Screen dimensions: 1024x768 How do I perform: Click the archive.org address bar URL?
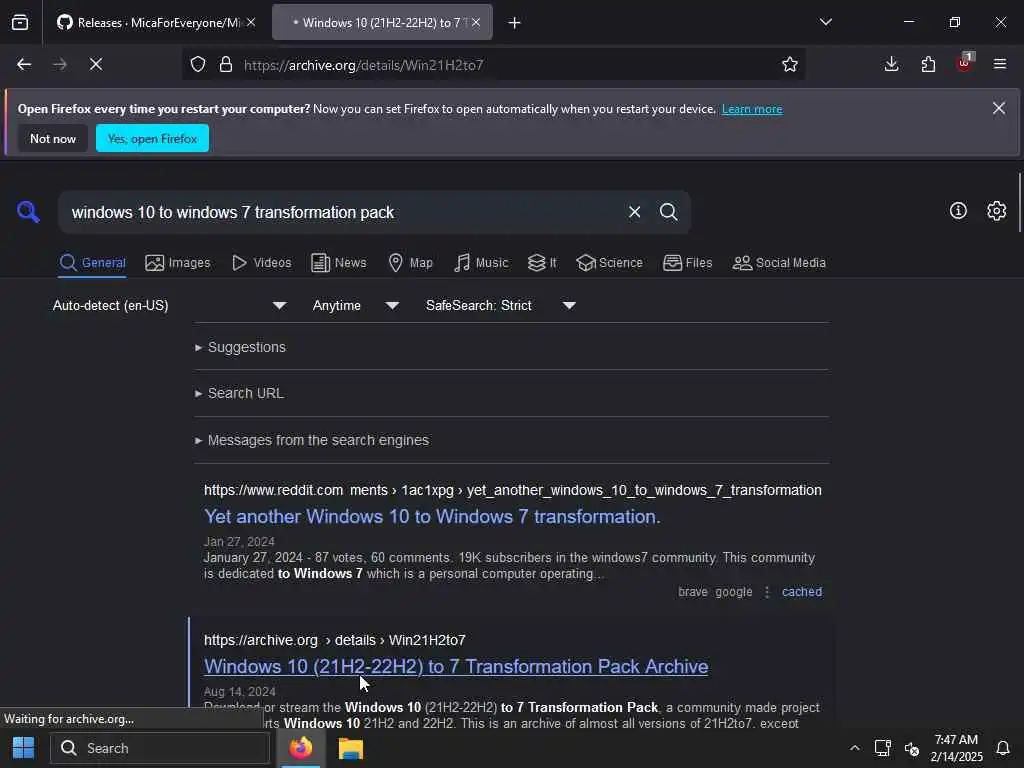pos(363,65)
